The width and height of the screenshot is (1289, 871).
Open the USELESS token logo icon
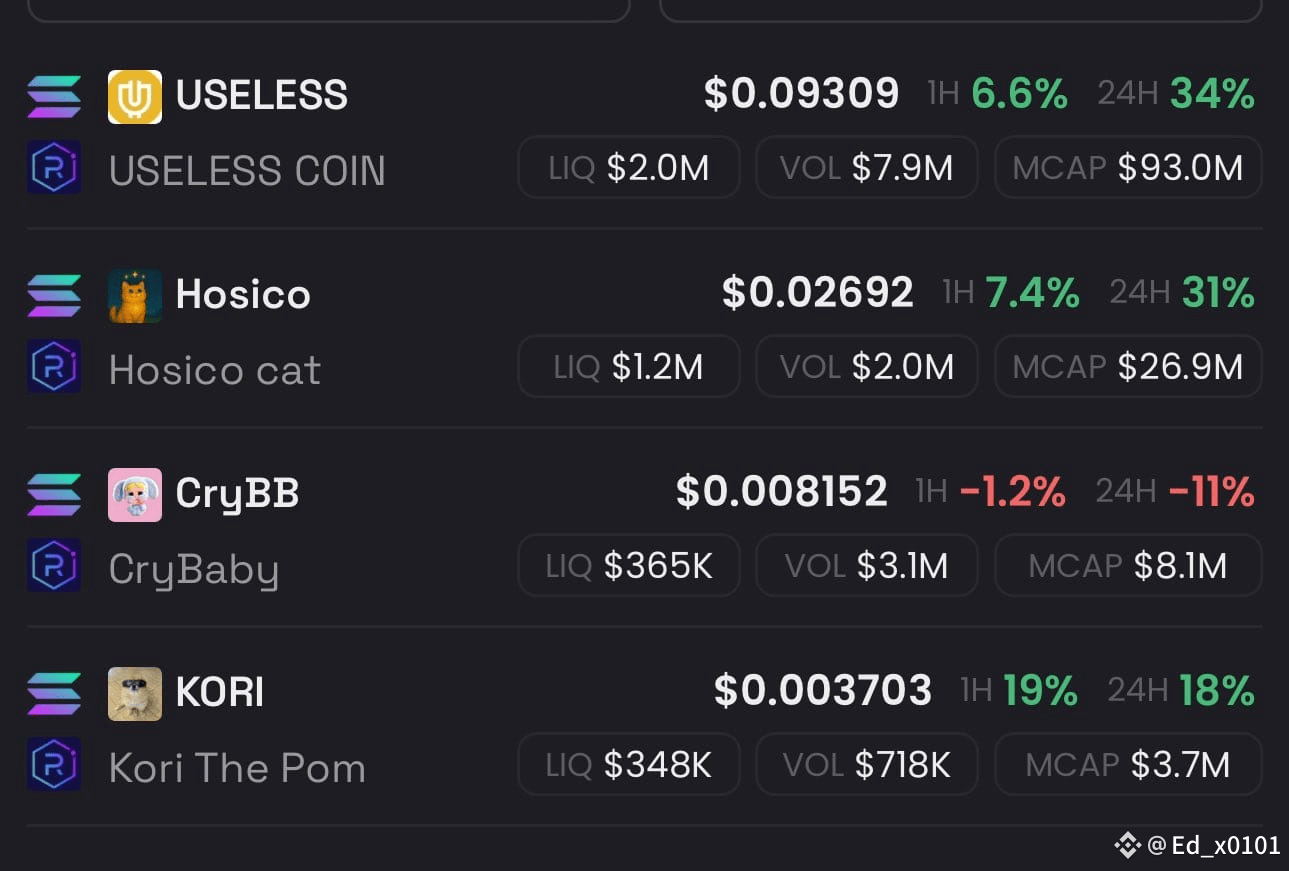coord(135,97)
